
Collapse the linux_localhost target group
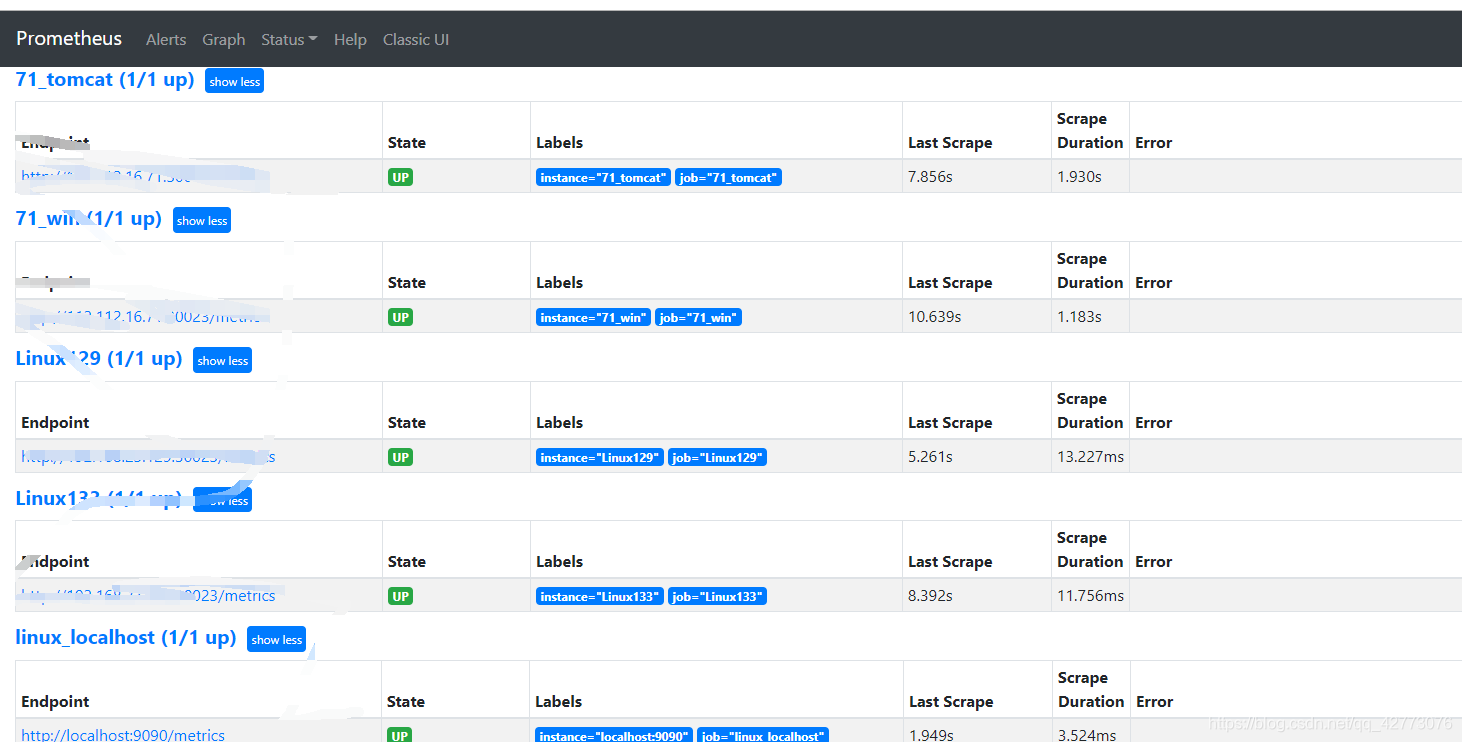coord(276,640)
